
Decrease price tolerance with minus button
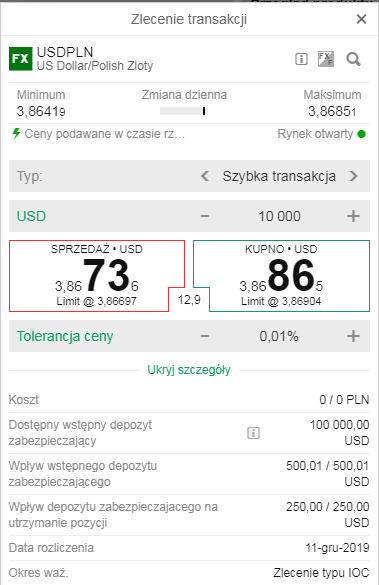click(205, 336)
